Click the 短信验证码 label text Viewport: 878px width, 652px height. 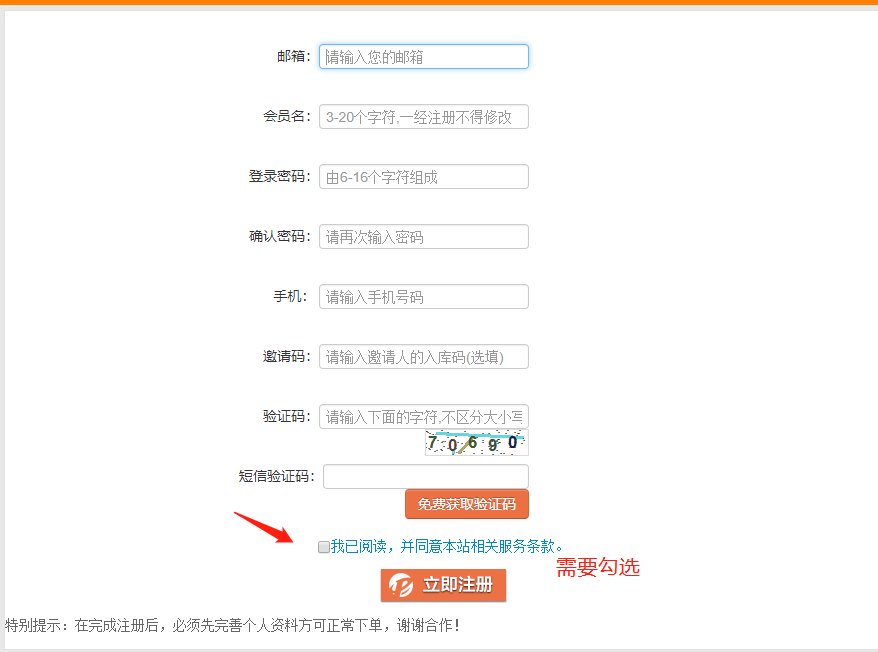pos(277,476)
